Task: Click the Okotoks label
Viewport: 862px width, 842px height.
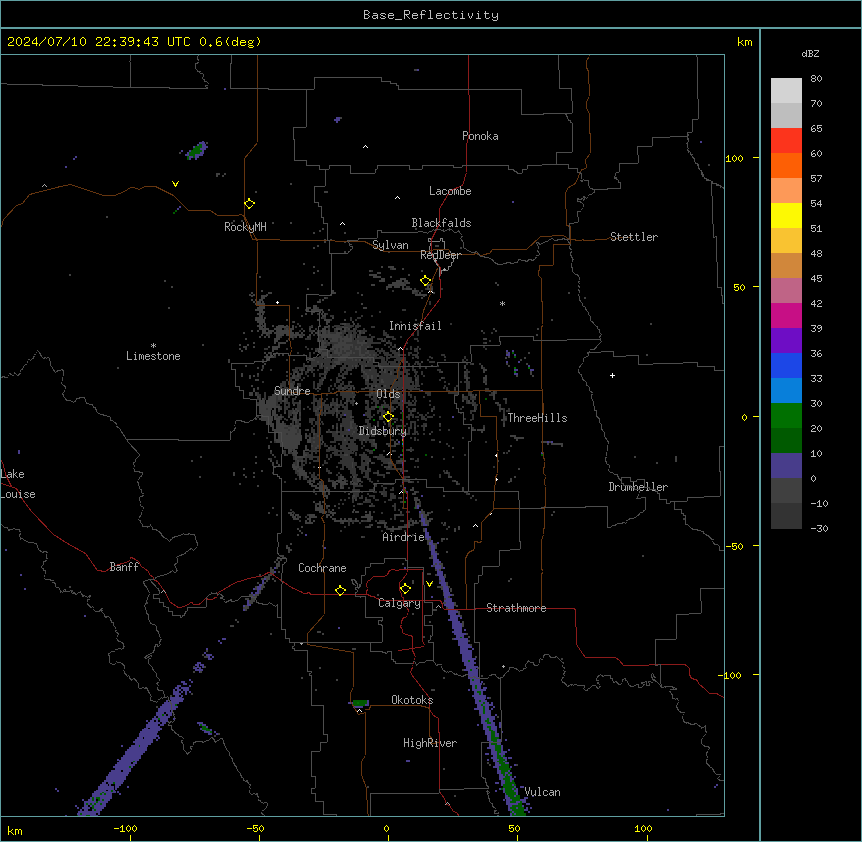Action: (412, 700)
